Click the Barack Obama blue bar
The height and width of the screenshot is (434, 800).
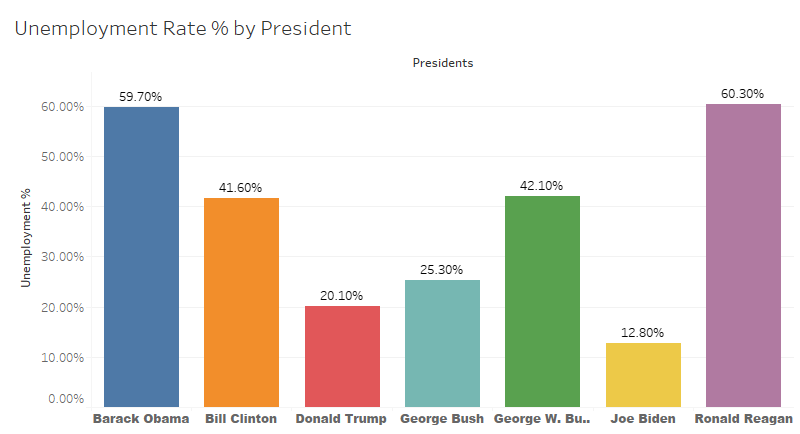141,255
